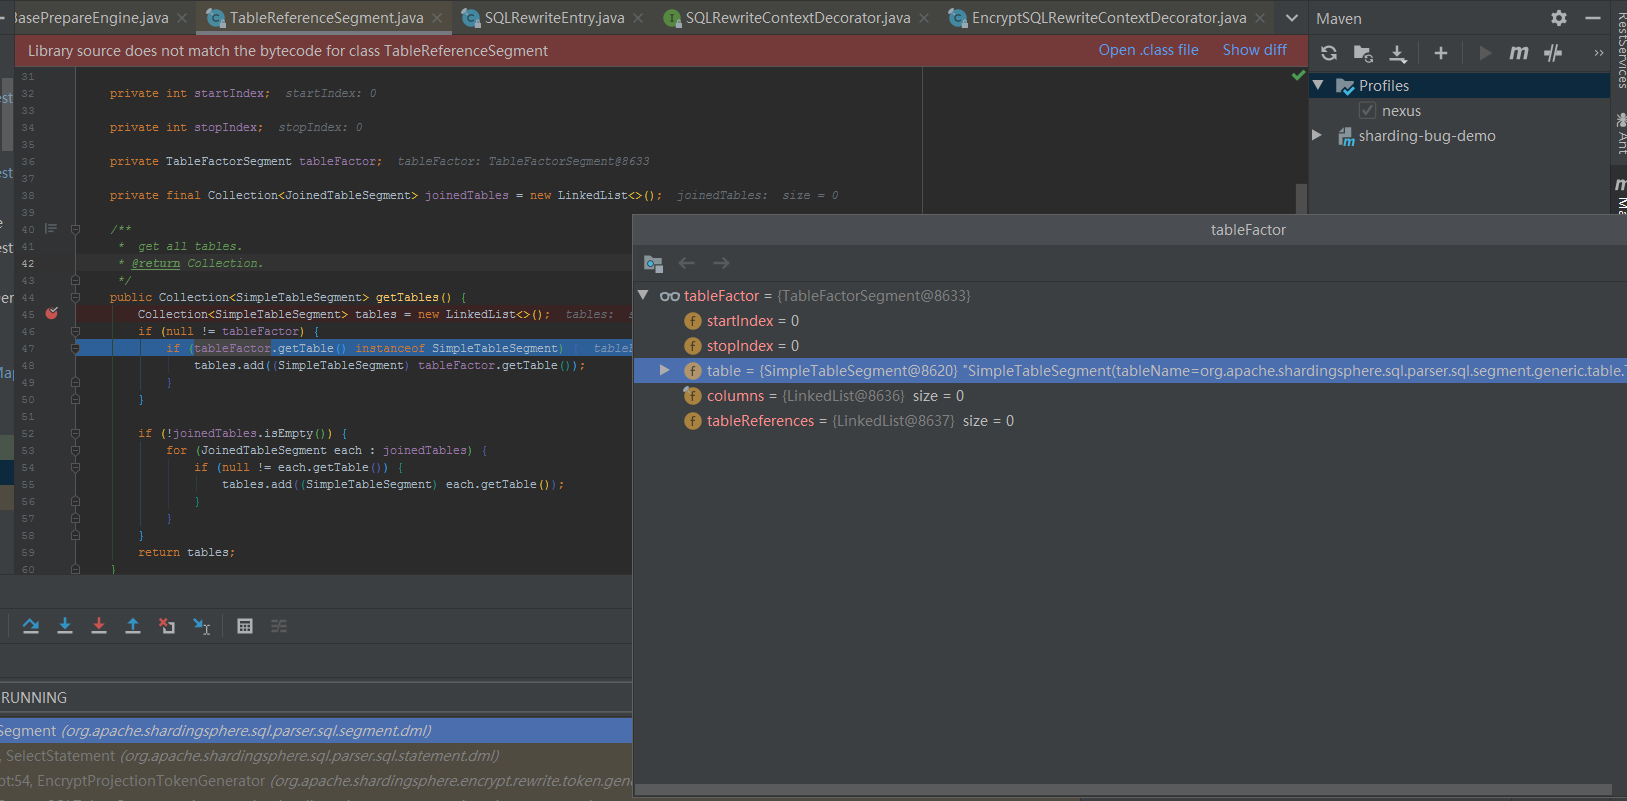
Task: Toggle breakpoint on line 45
Action: (x=52, y=313)
